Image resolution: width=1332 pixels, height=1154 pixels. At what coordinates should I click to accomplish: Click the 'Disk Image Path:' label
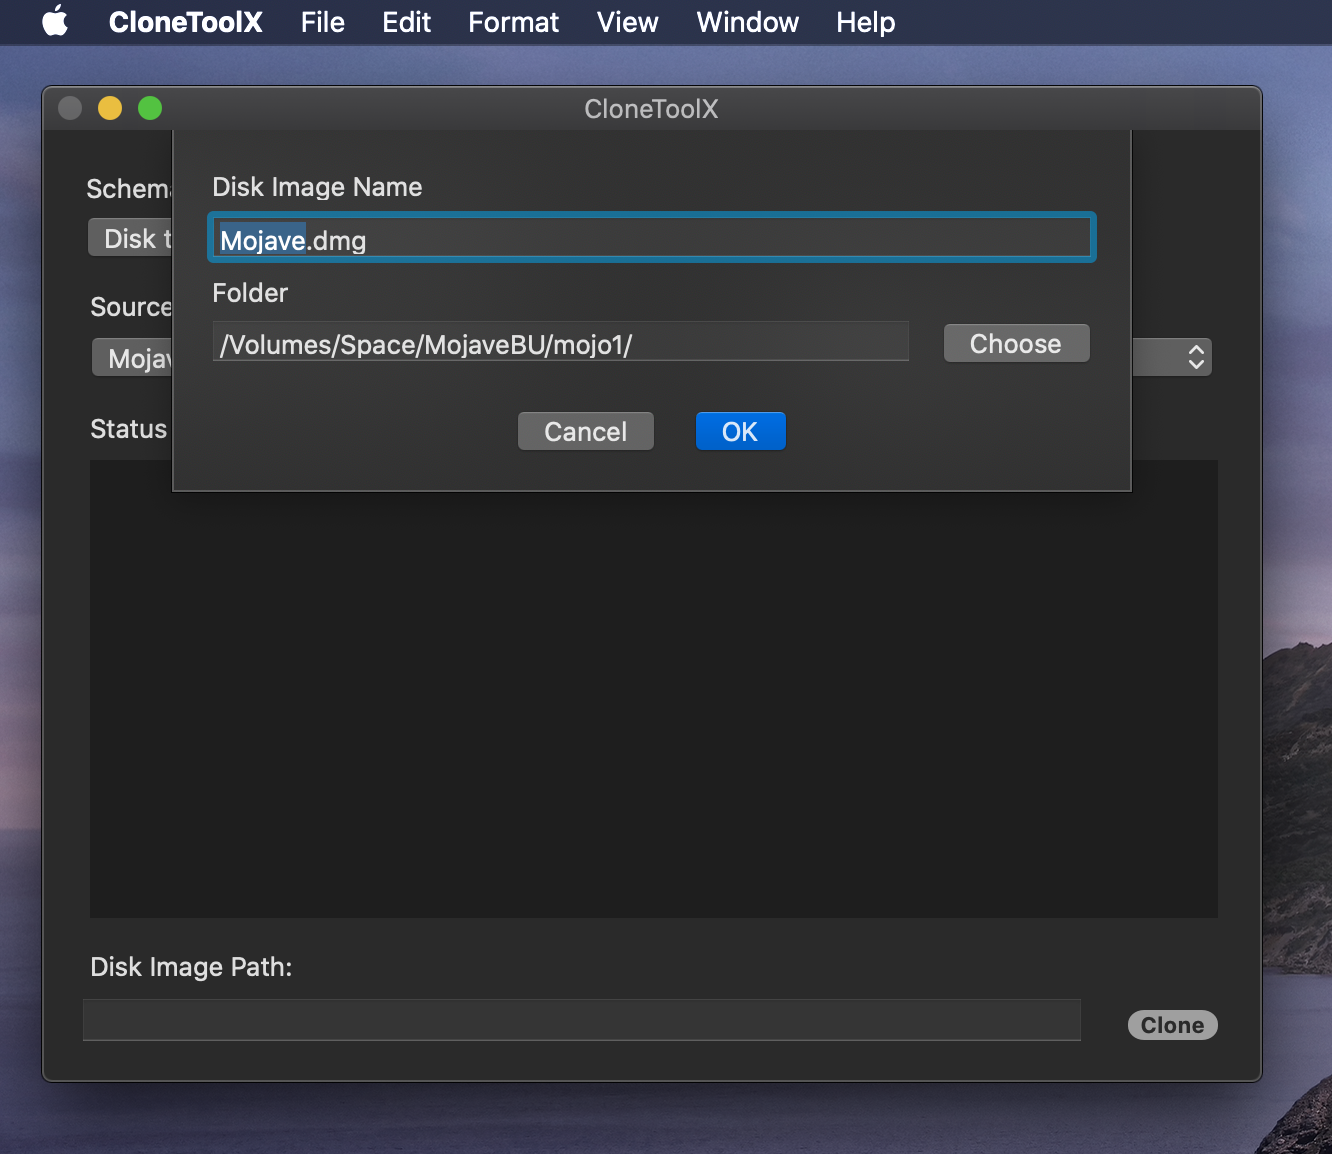tap(191, 967)
